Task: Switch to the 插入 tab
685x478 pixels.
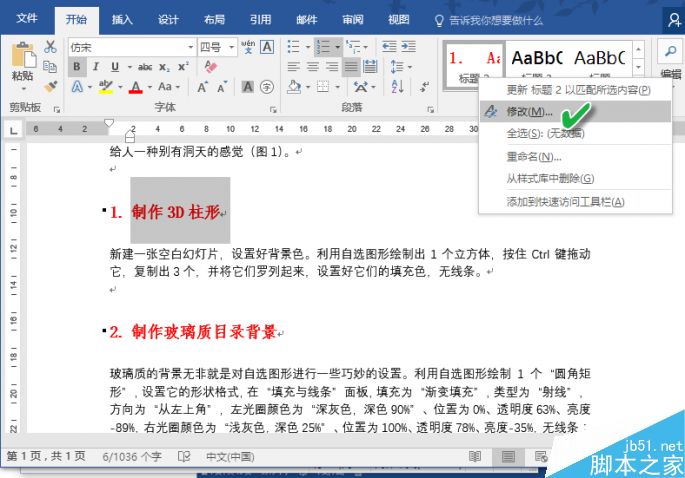Action: coord(122,20)
